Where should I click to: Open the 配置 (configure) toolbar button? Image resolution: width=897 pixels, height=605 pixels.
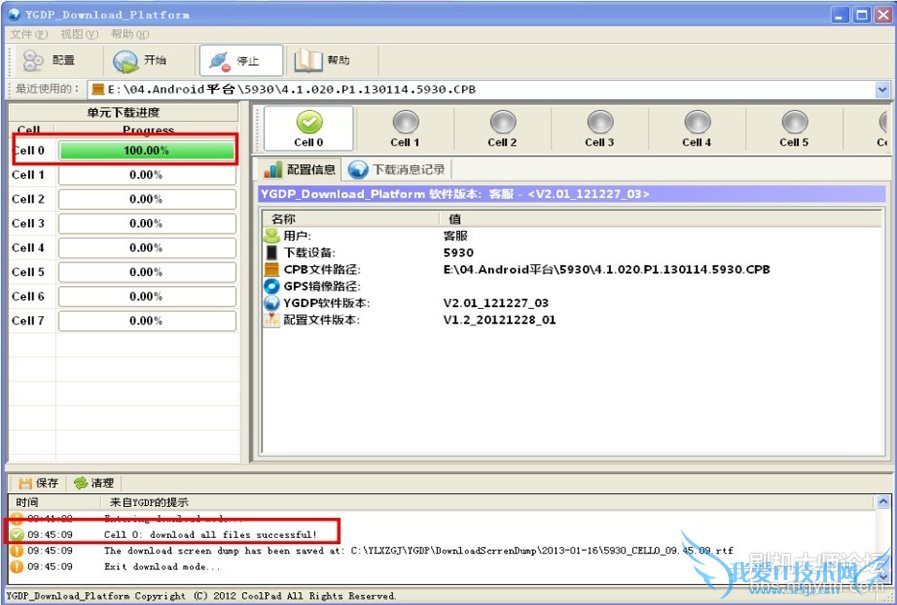point(49,60)
